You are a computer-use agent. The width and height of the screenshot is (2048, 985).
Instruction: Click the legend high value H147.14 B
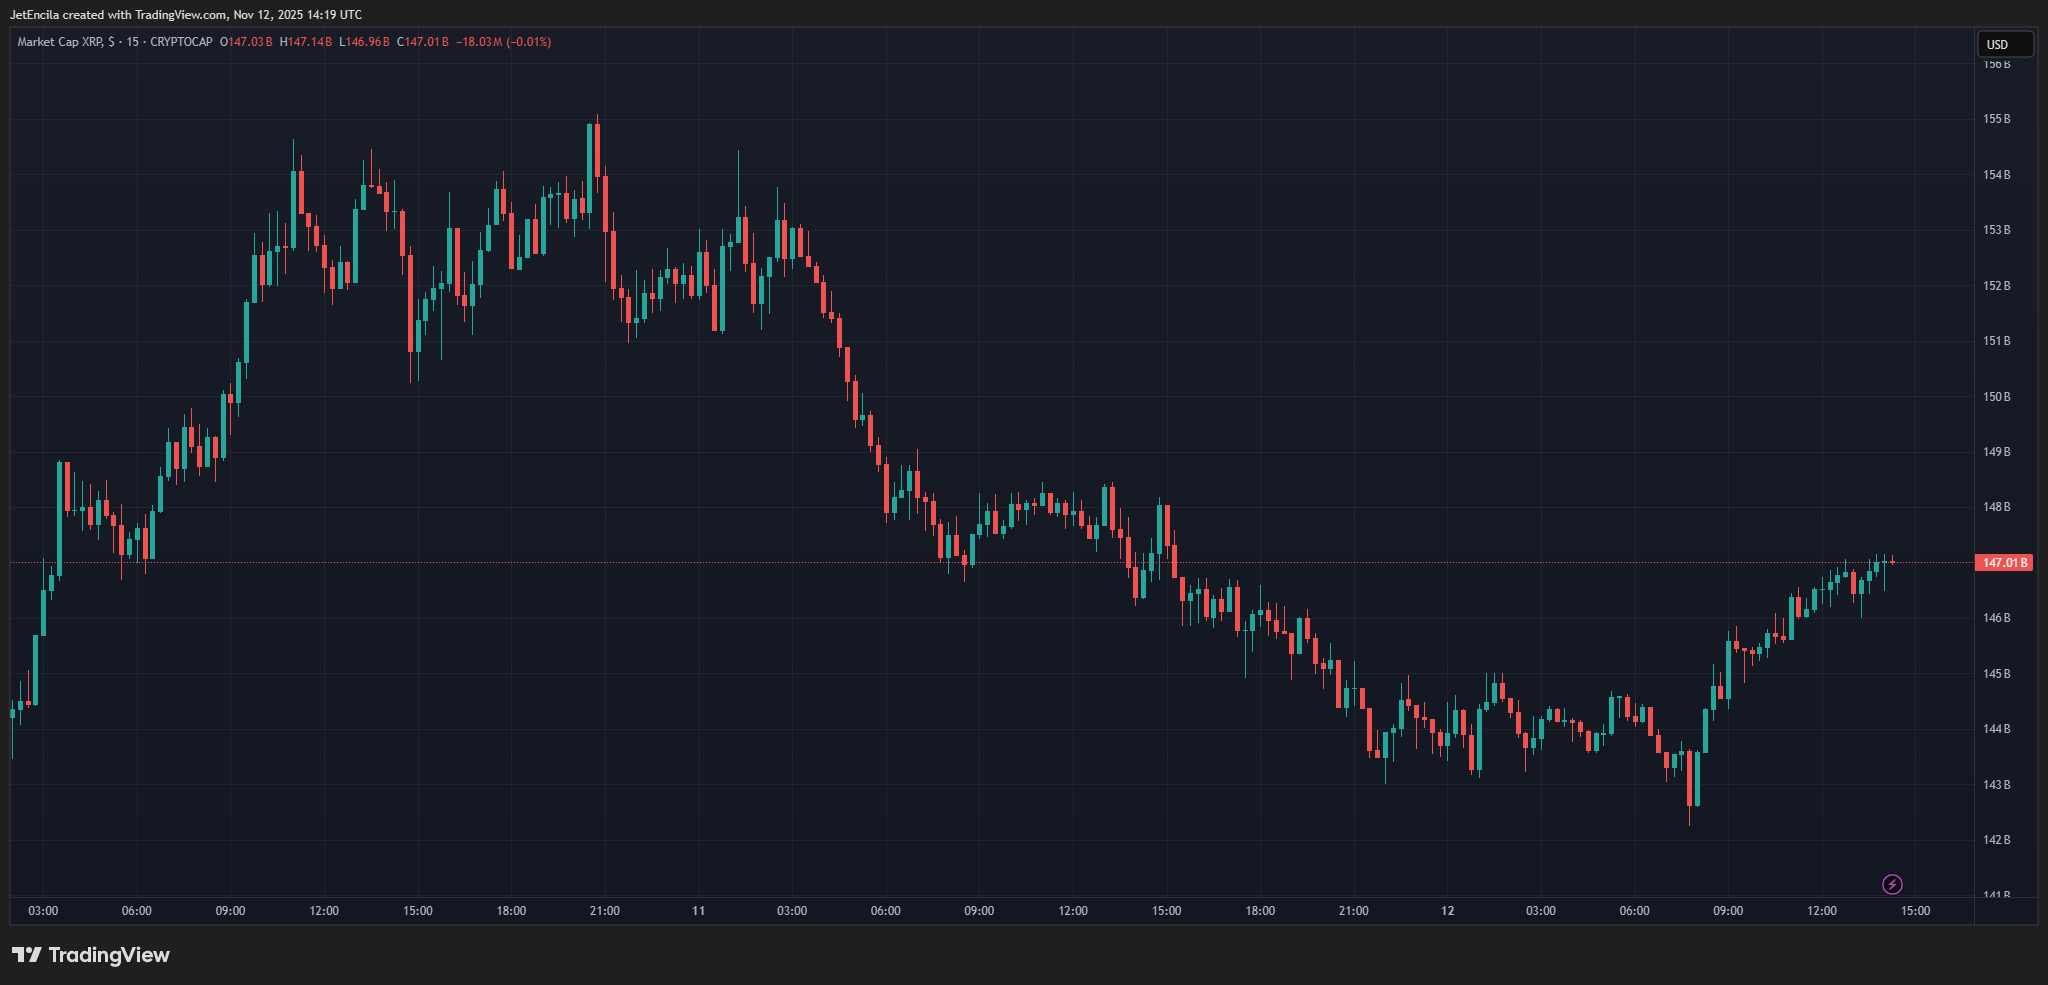[x=306, y=42]
